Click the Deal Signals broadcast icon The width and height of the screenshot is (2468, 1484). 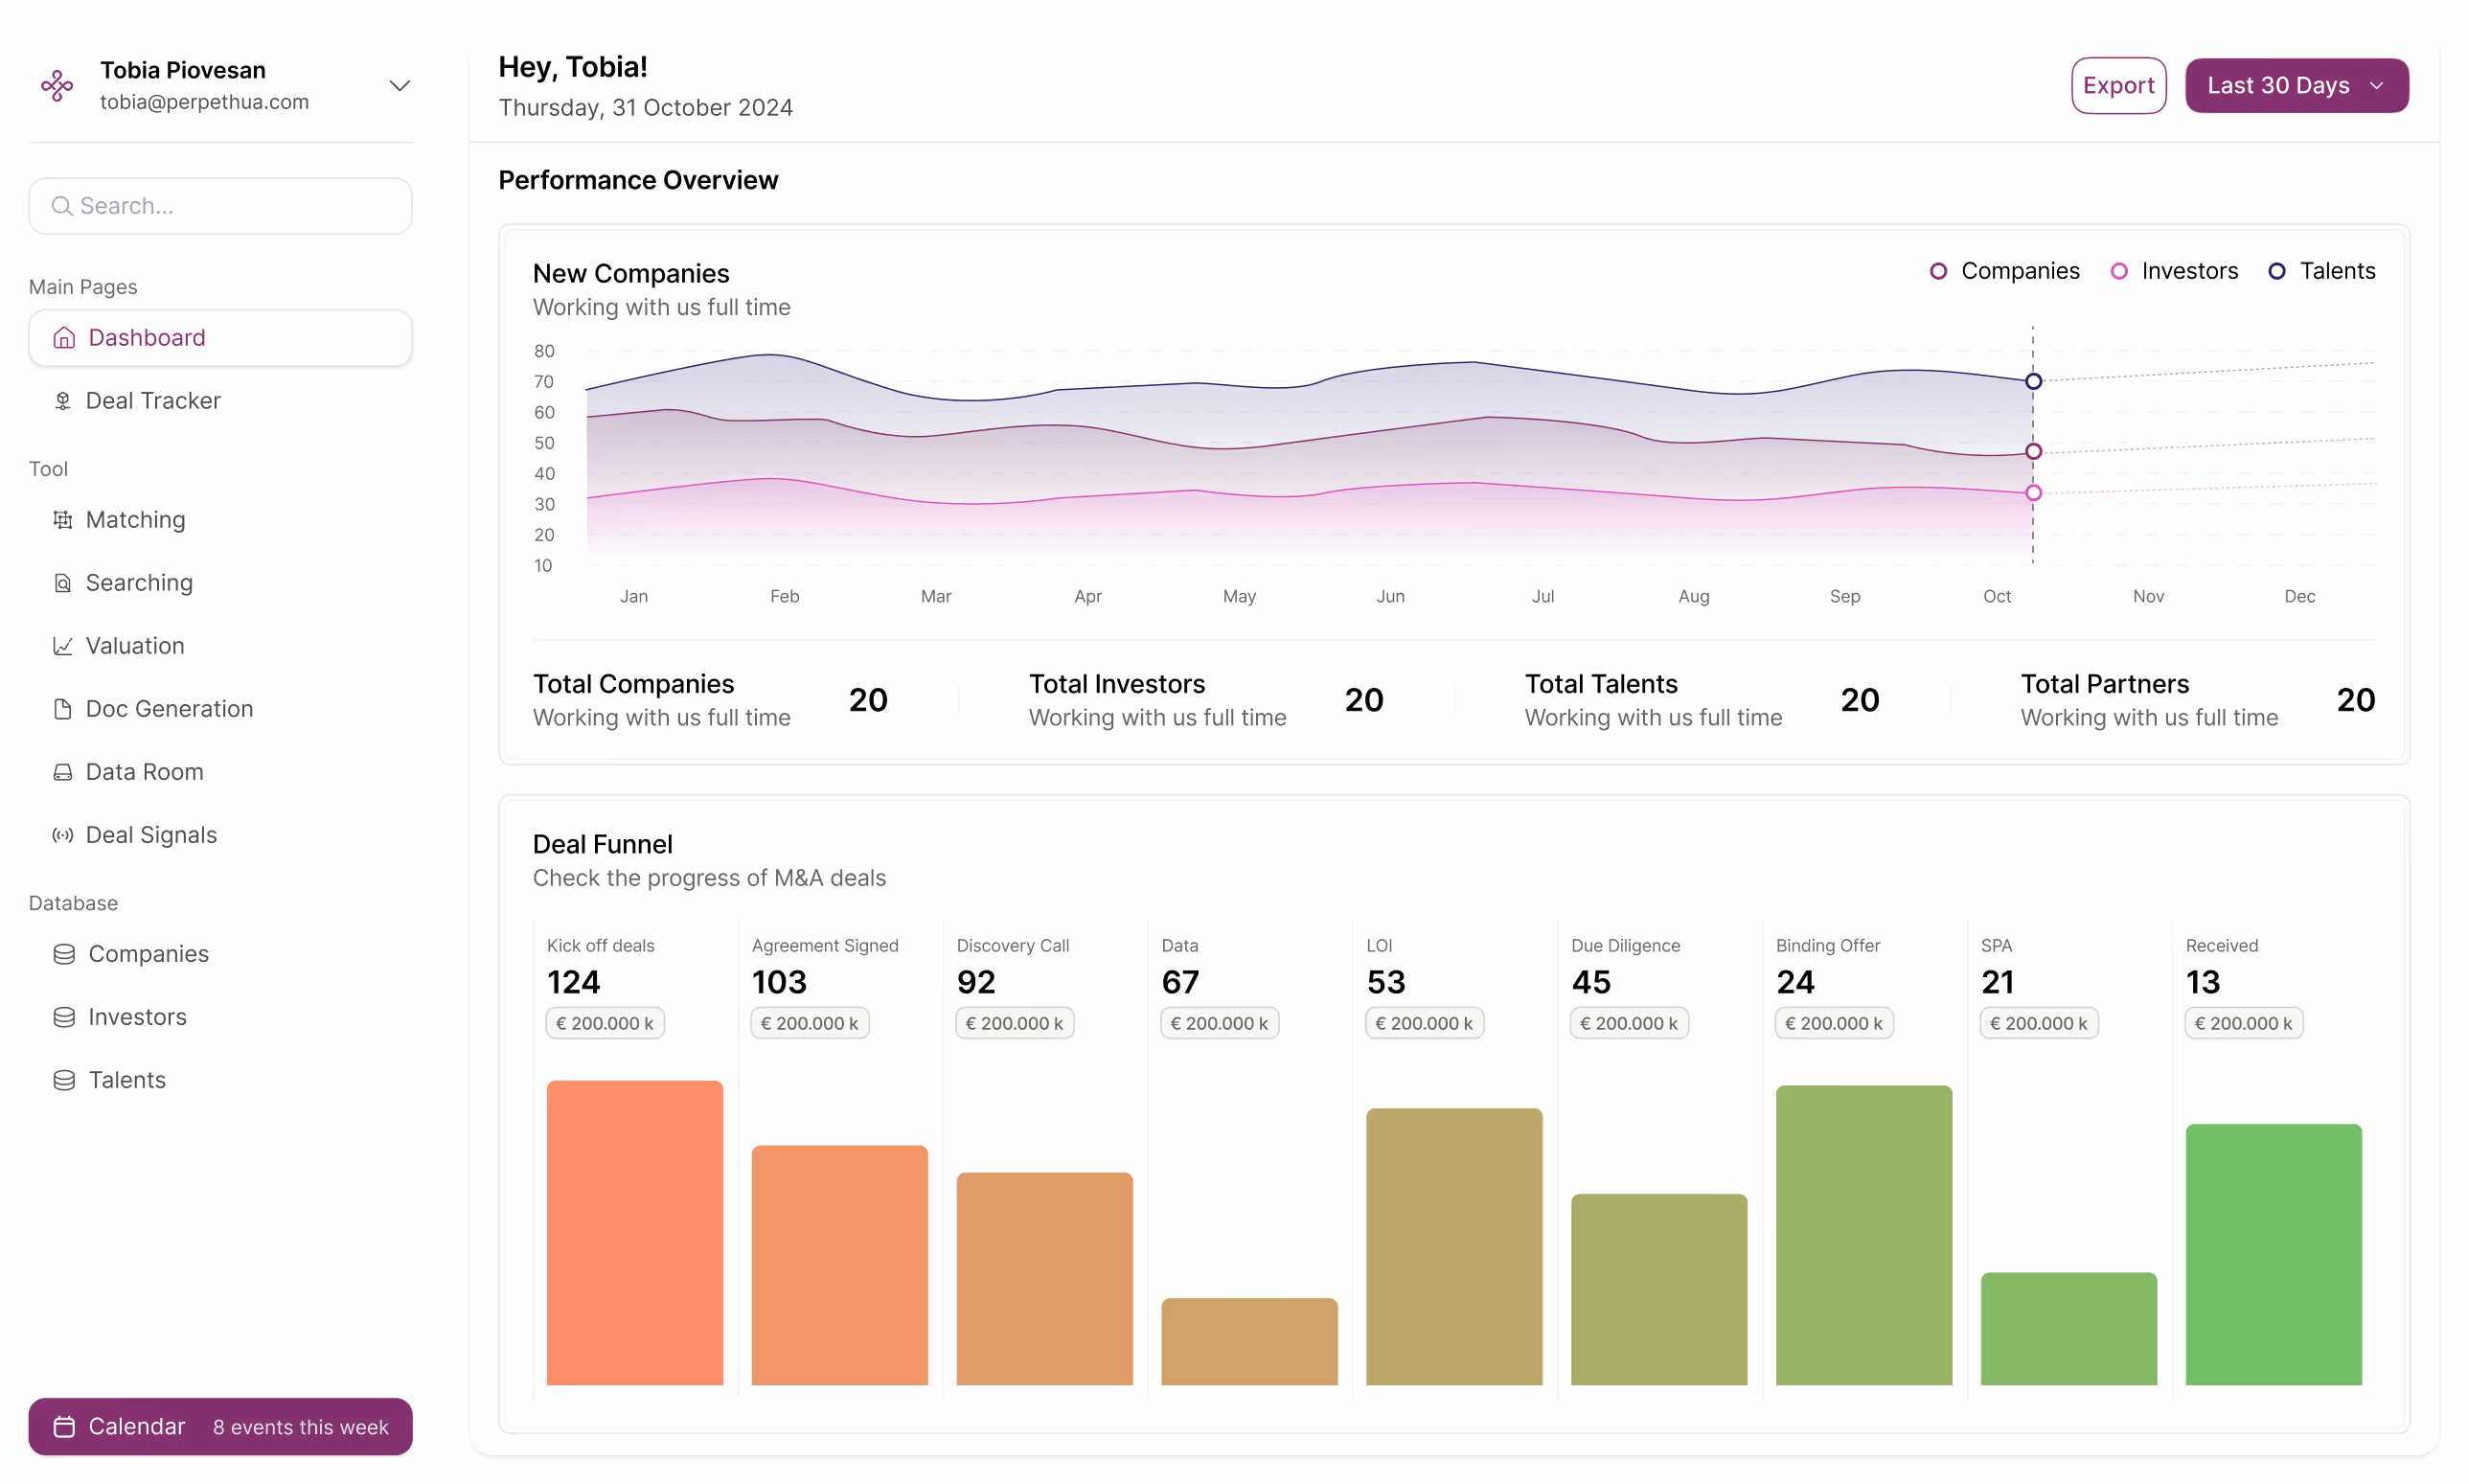[63, 834]
